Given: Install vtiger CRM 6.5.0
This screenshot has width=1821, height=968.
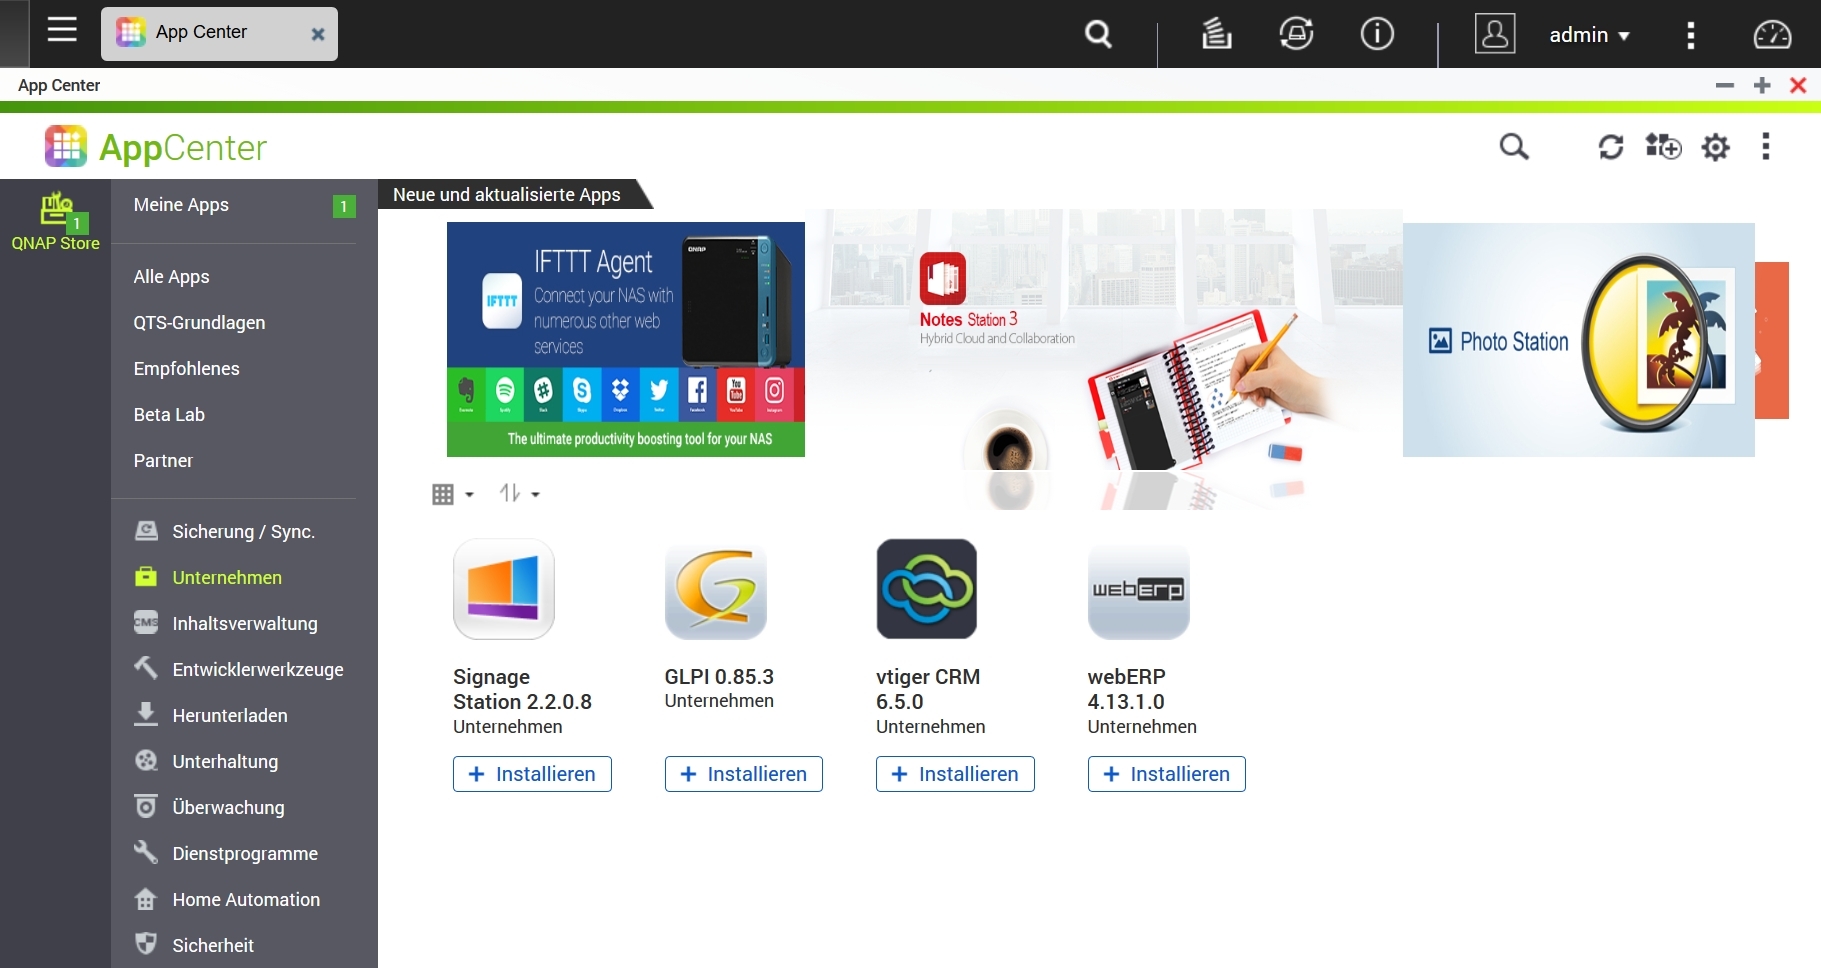Looking at the screenshot, I should [x=955, y=774].
